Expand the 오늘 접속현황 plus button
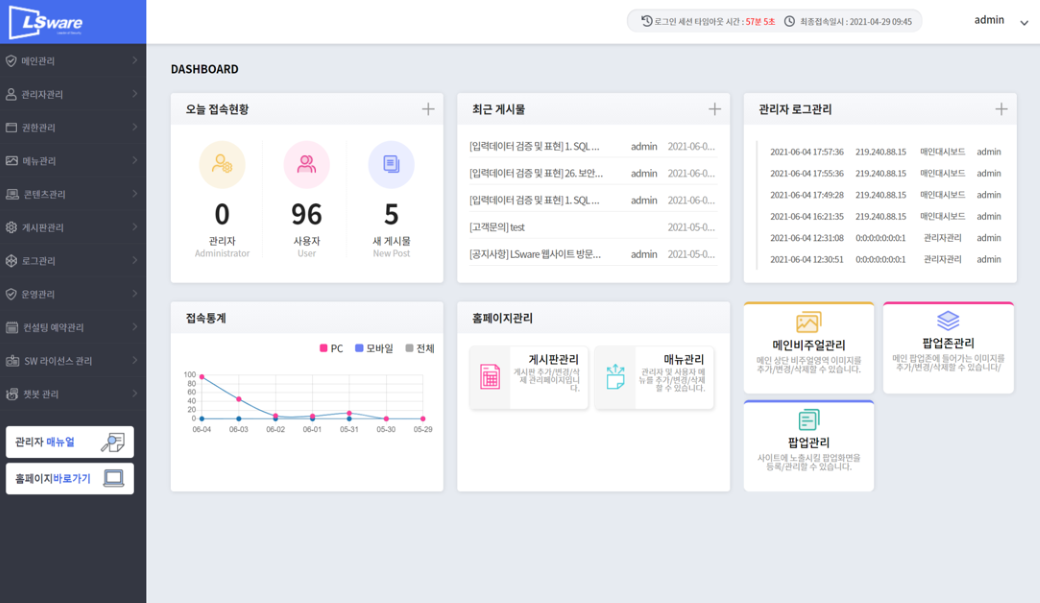 (x=428, y=109)
